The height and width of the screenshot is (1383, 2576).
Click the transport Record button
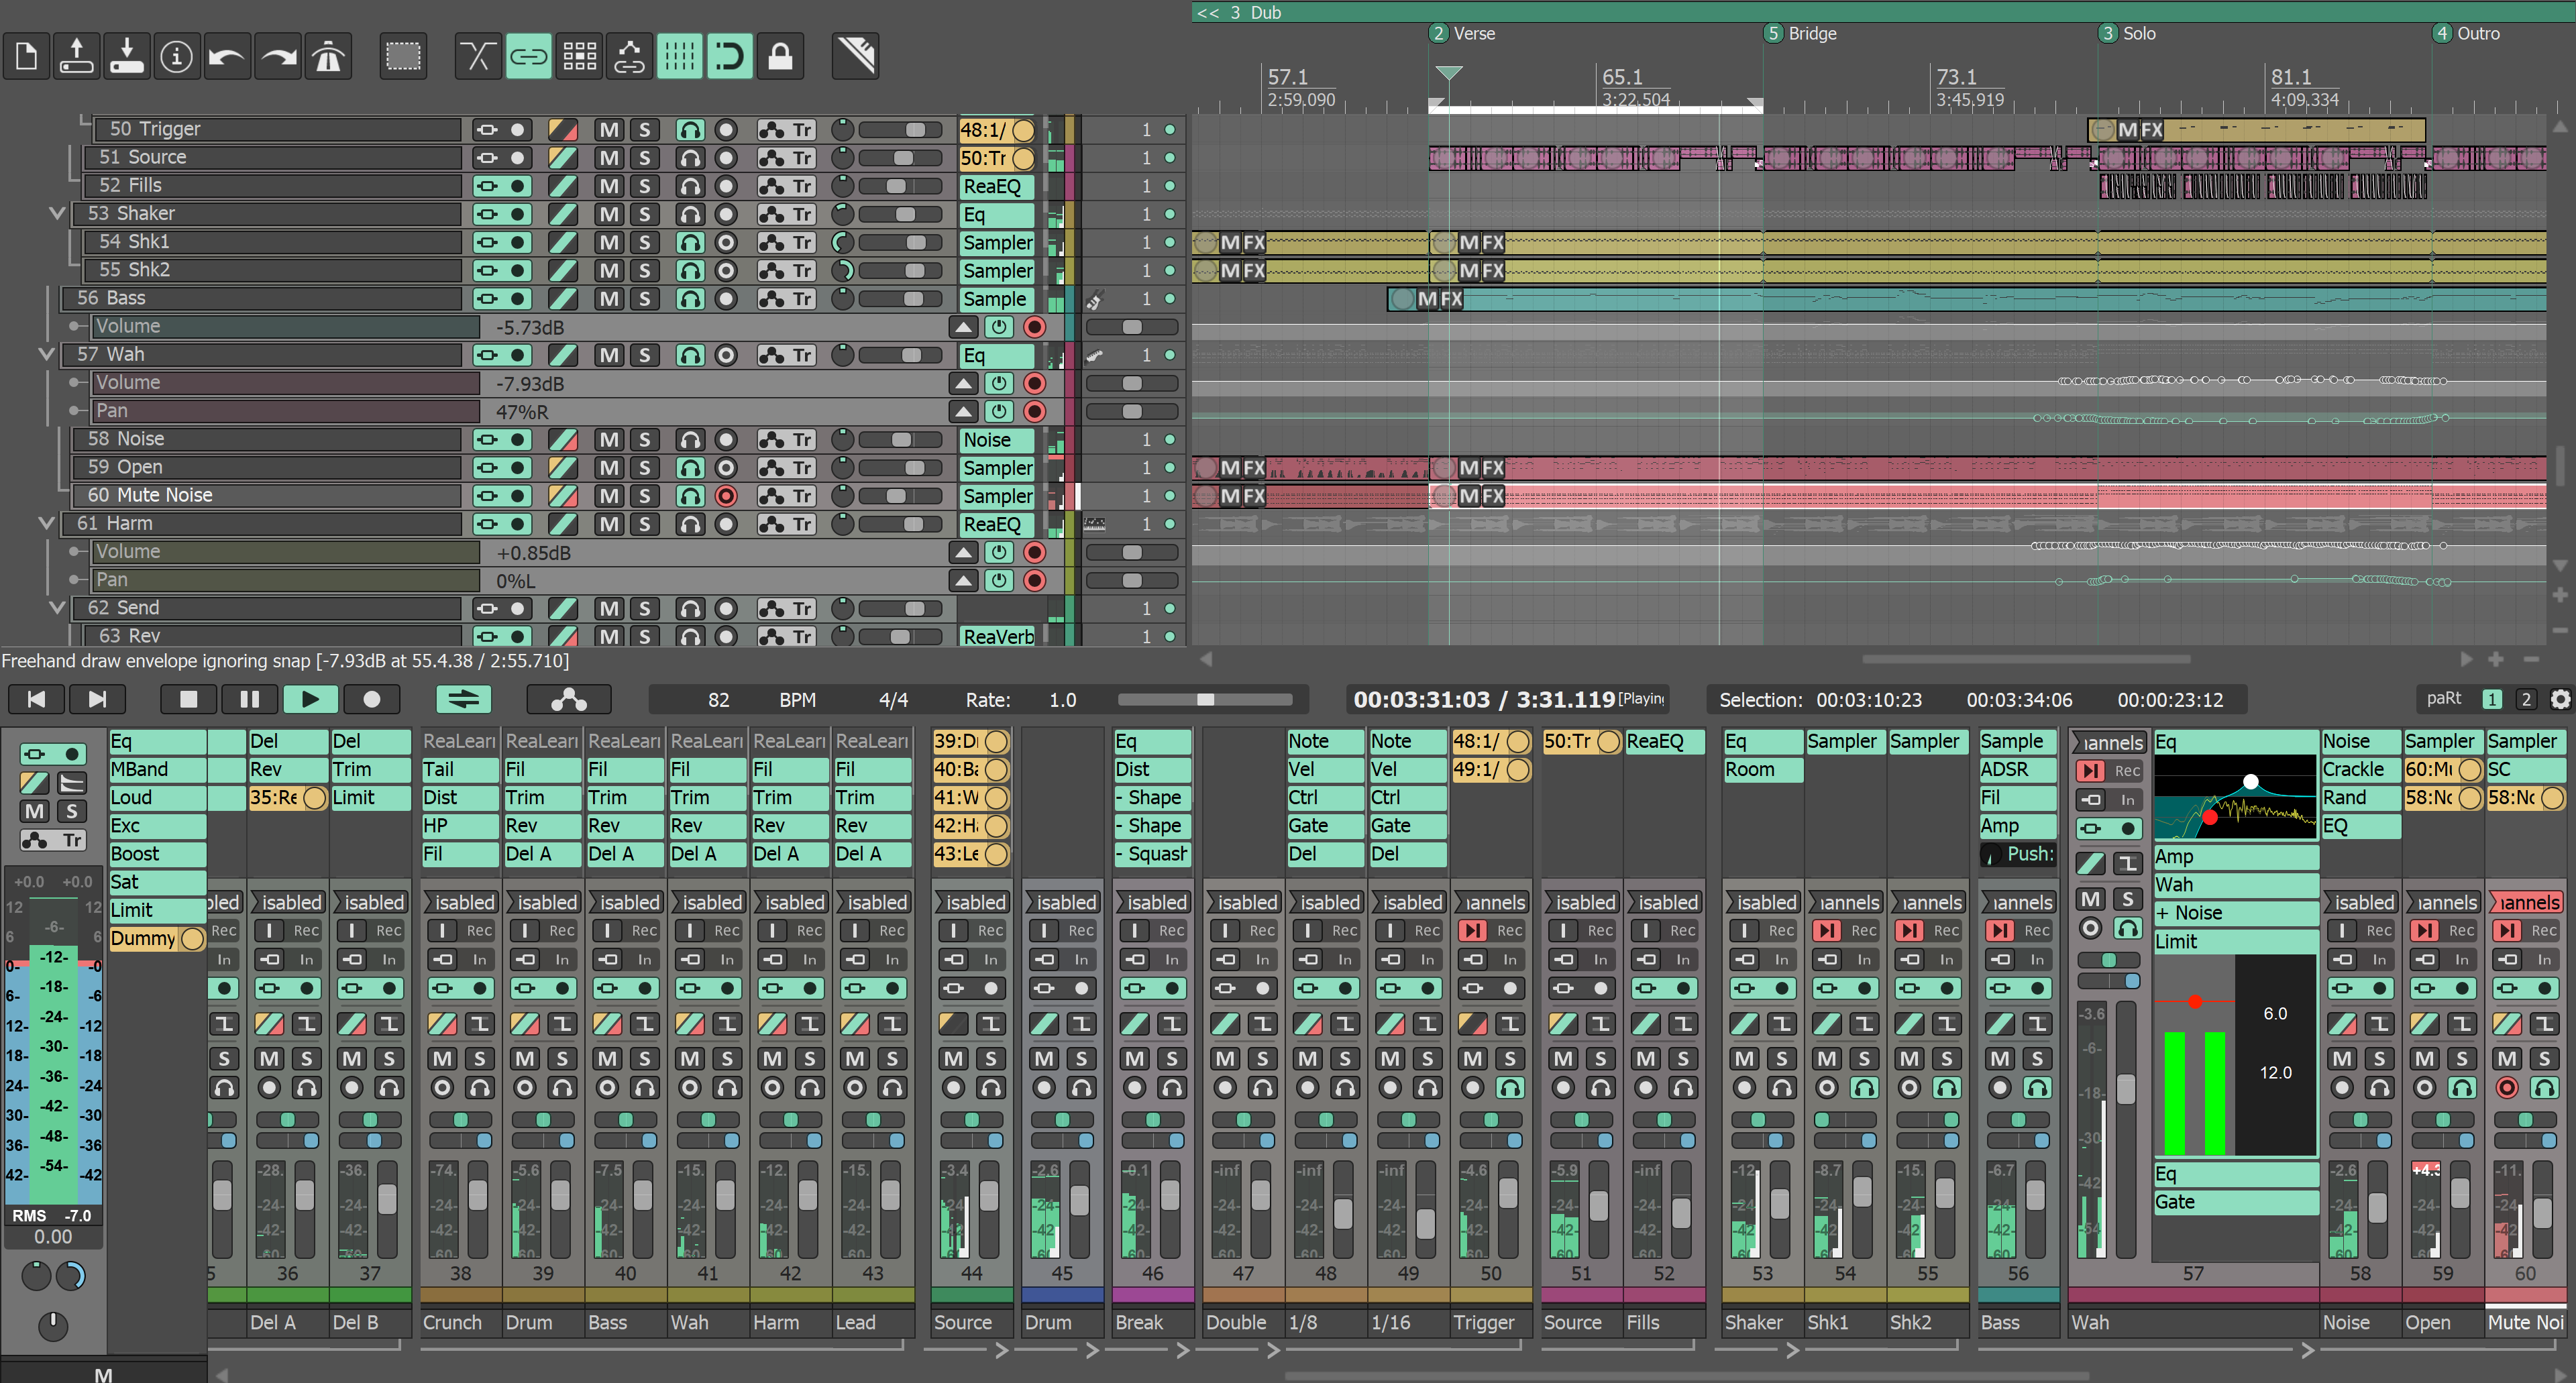371,699
